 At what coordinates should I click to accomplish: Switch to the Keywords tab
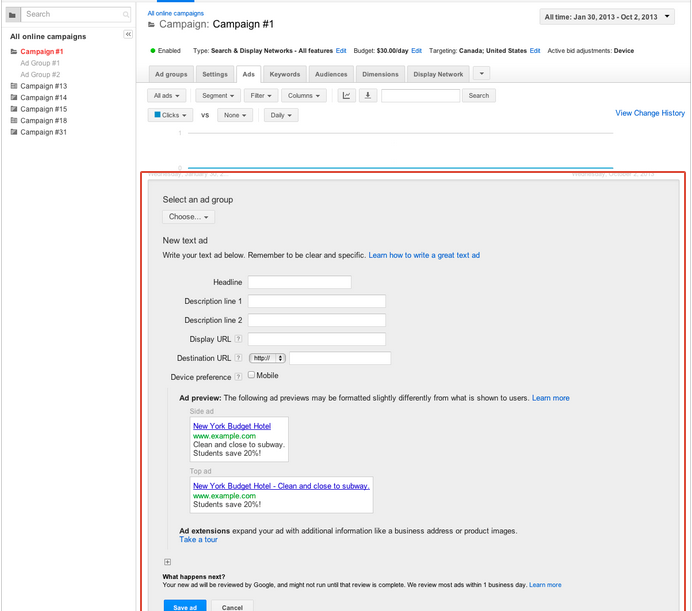point(284,74)
